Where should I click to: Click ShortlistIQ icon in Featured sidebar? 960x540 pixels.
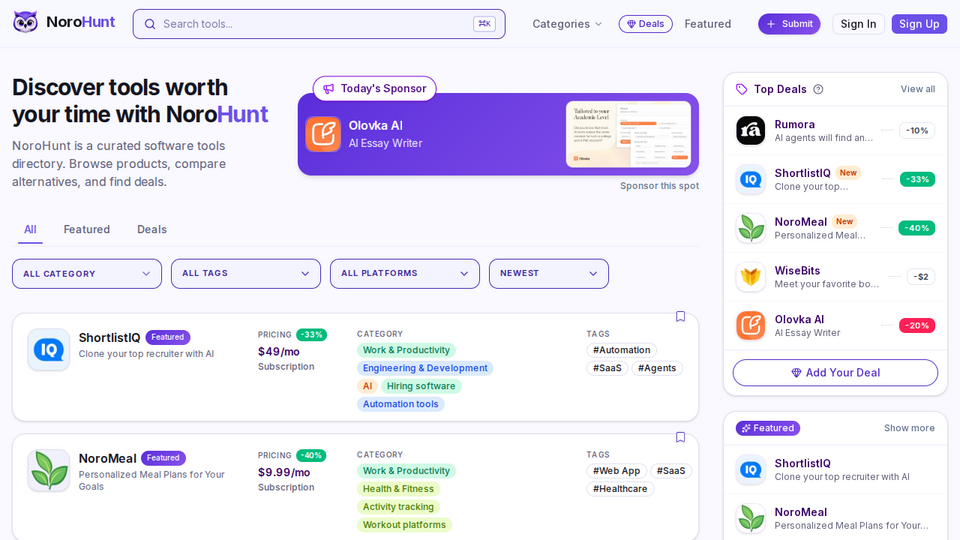pyautogui.click(x=750, y=470)
